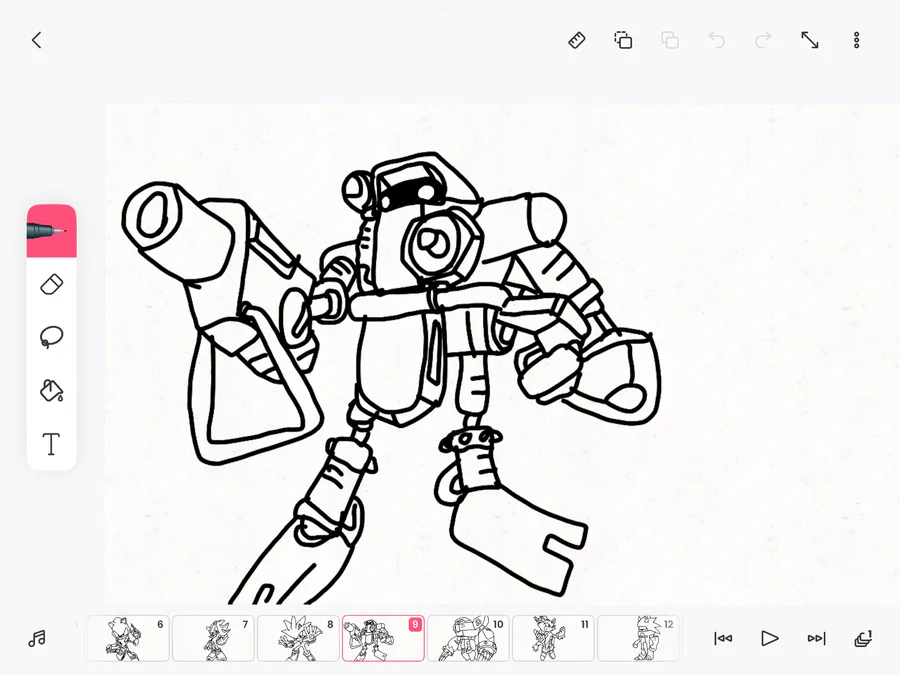Select the Text tool

click(52, 444)
